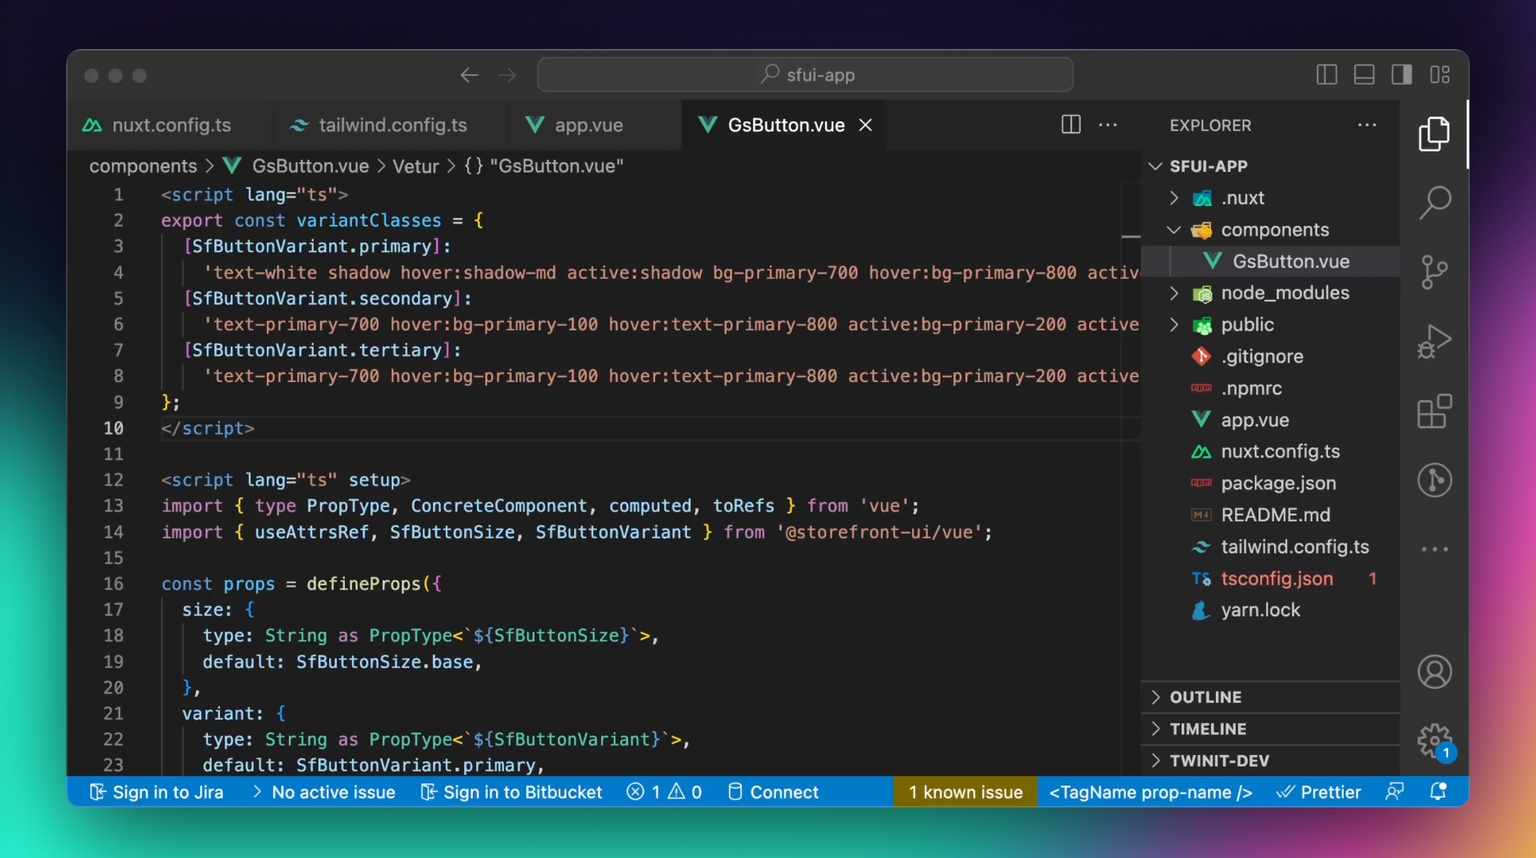Close the GsButton.vue tab
This screenshot has width=1536, height=858.
865,125
